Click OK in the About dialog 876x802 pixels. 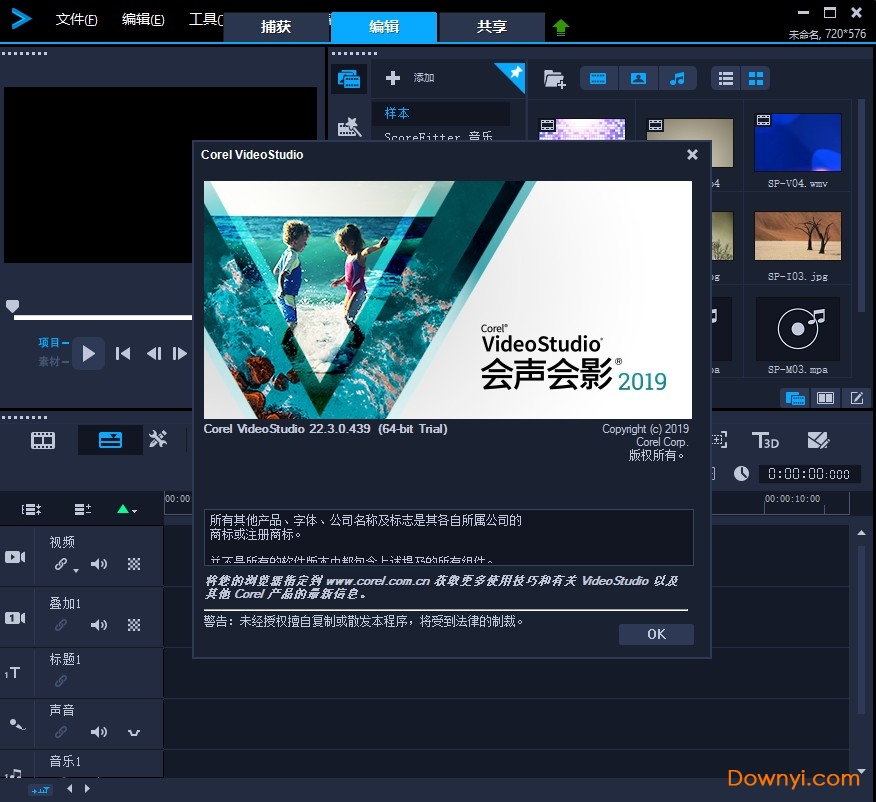tap(656, 634)
